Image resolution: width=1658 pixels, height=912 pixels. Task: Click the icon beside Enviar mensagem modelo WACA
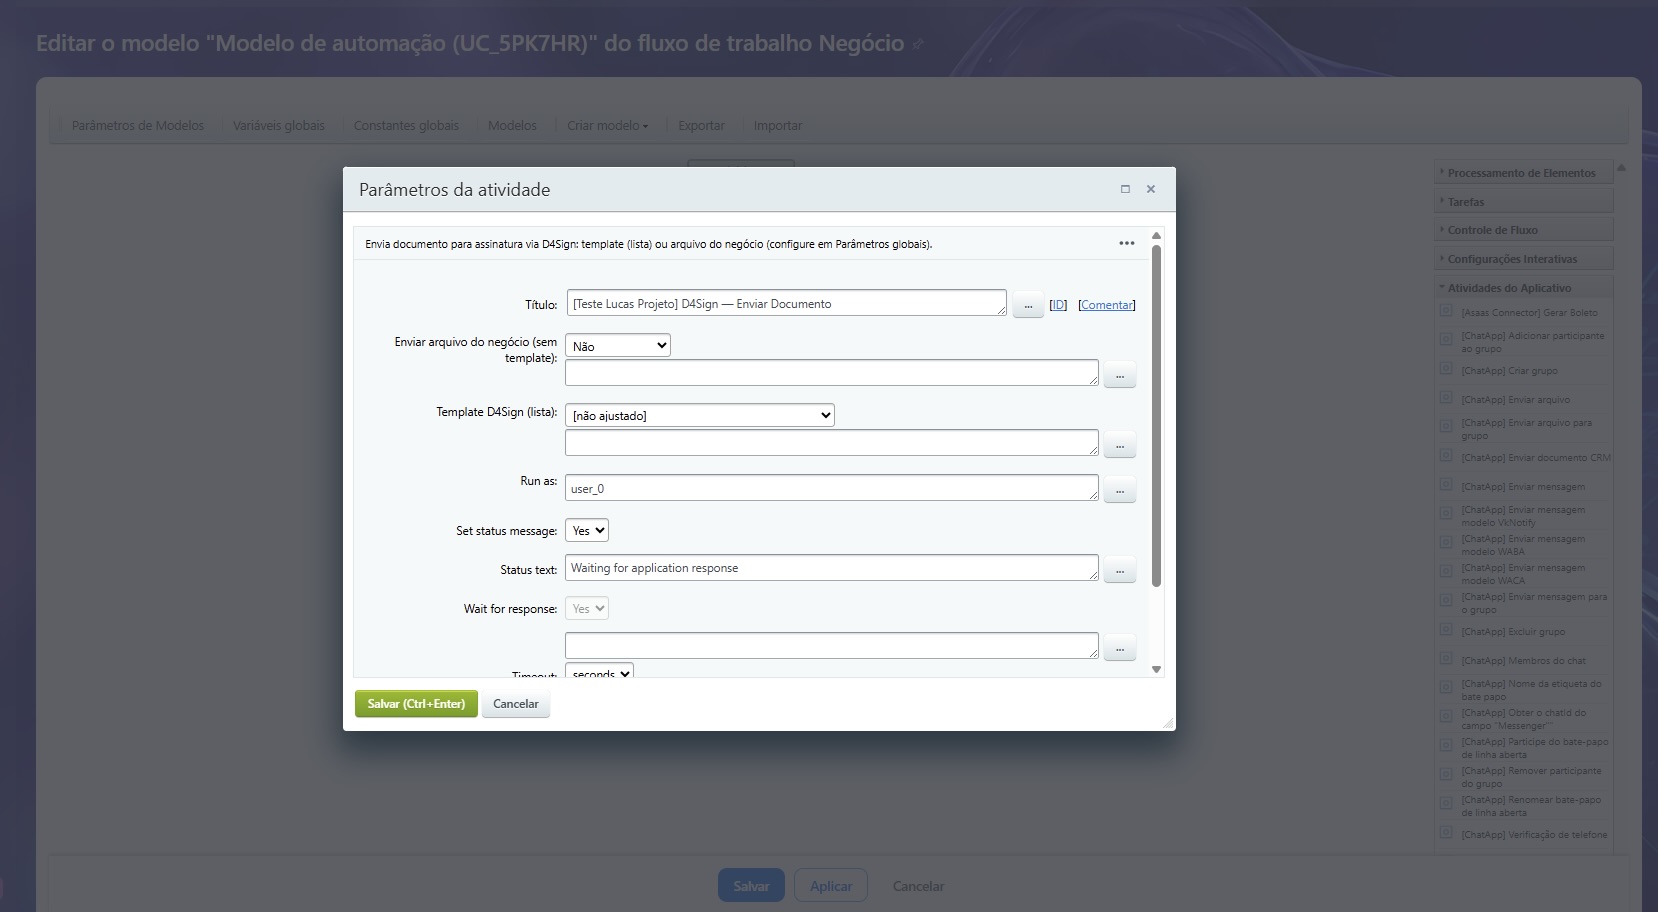pos(1446,572)
